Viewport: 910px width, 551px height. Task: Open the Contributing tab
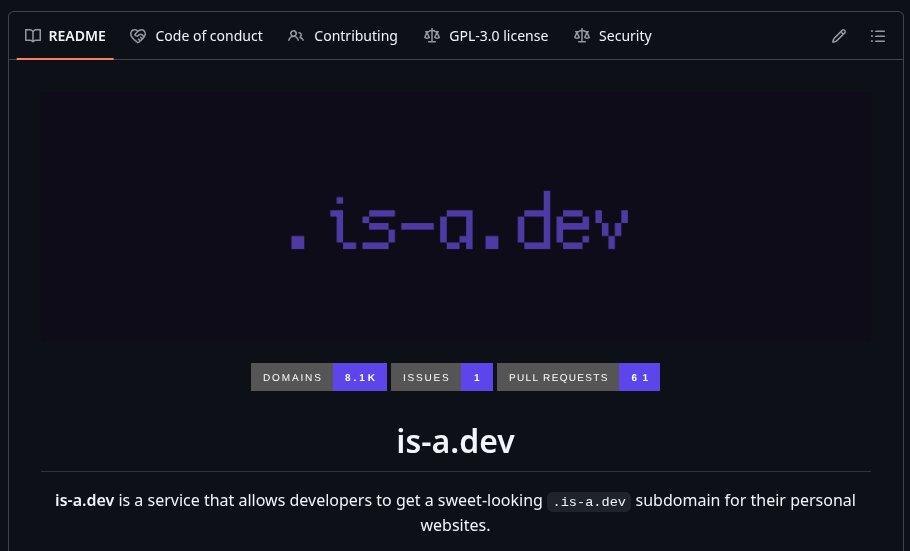[x=343, y=36]
